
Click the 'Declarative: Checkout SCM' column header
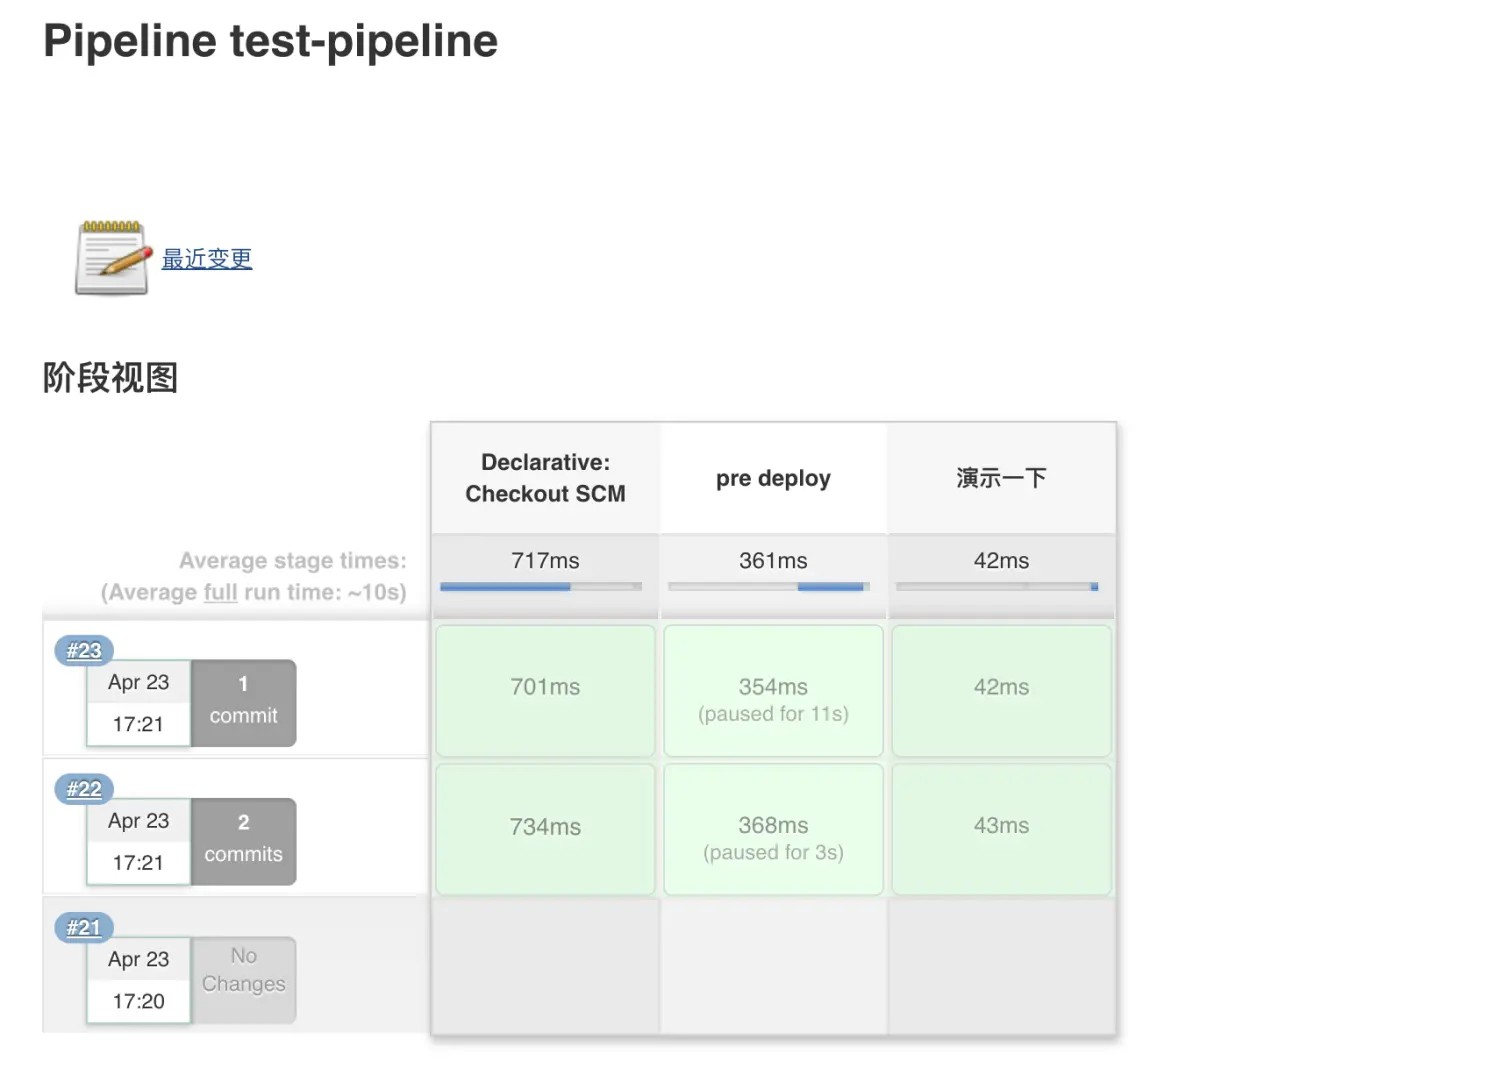tap(544, 478)
